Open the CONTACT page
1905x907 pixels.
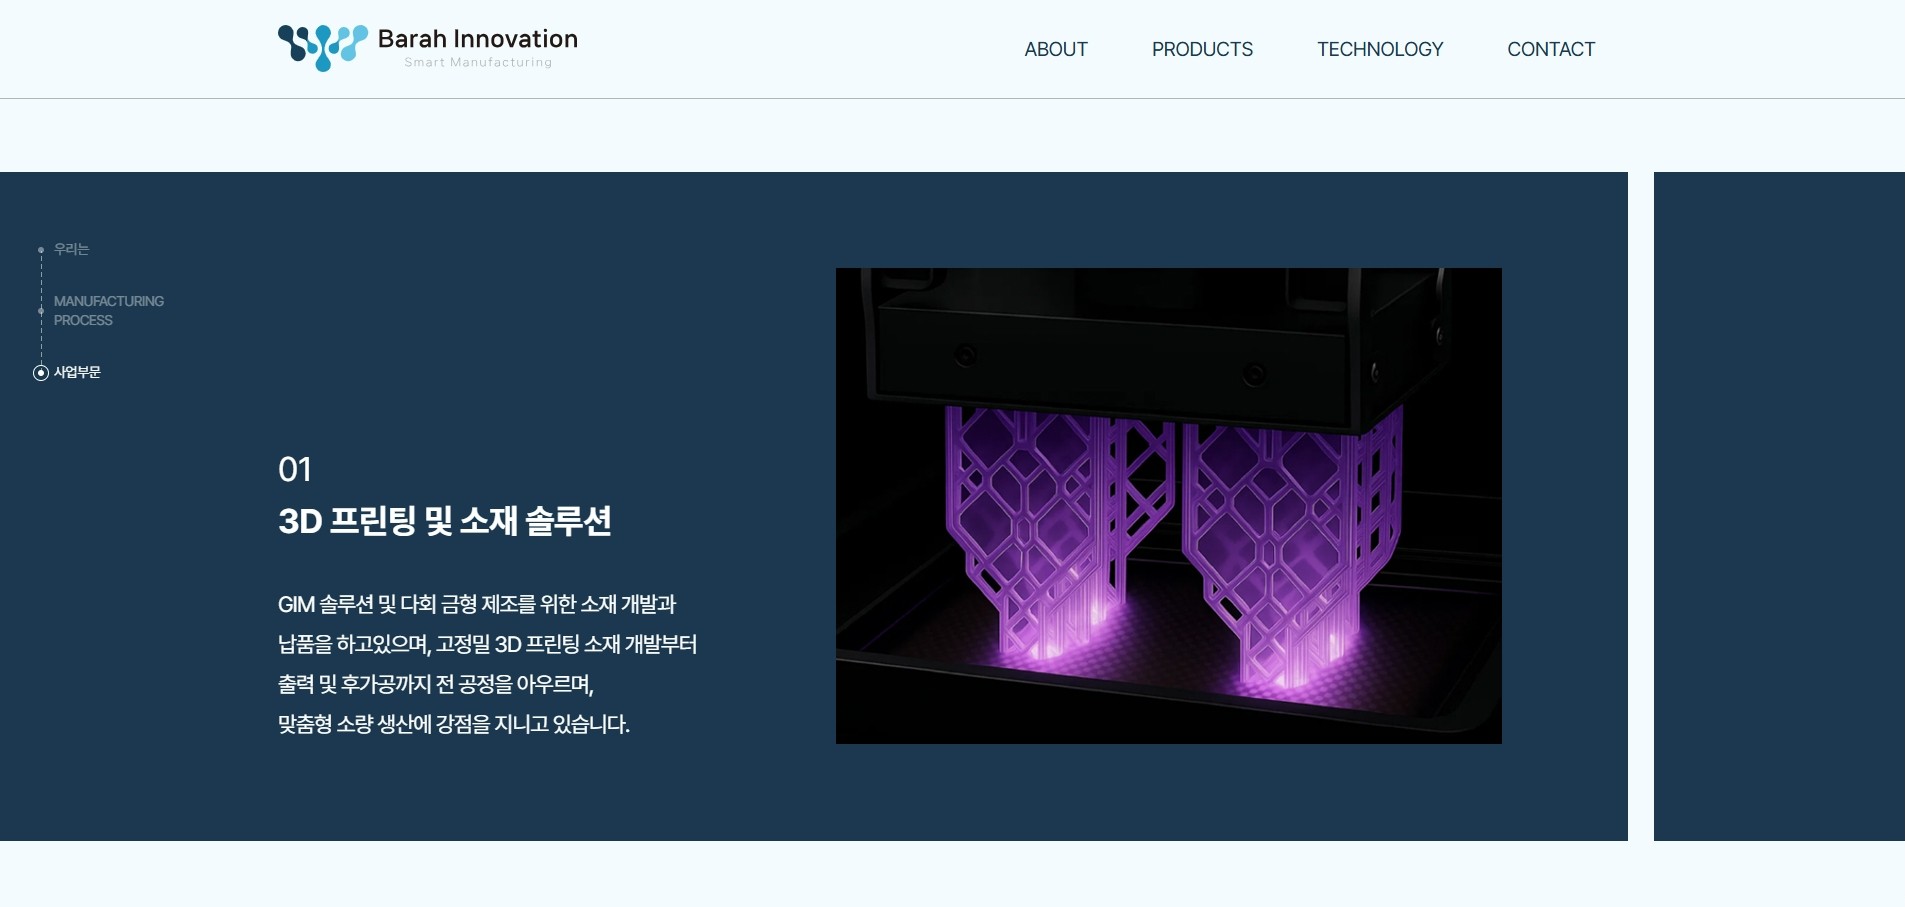(1550, 49)
